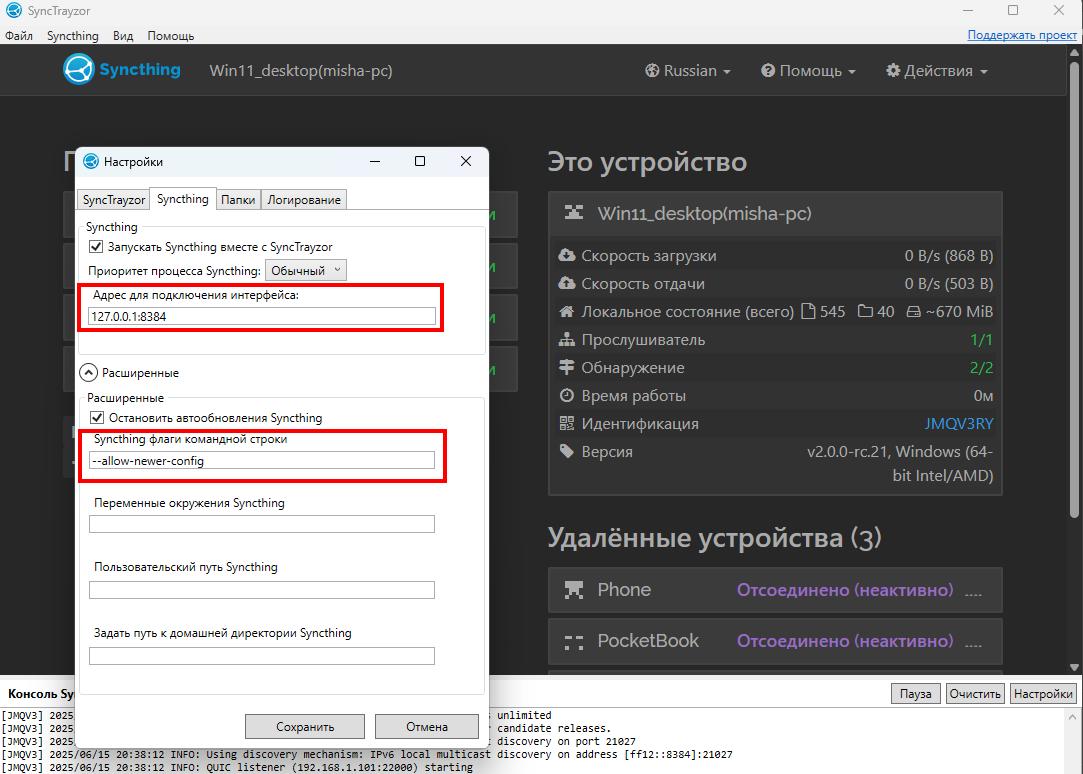Switch to the Папки tab
This screenshot has height=774, width=1083.
click(238, 200)
